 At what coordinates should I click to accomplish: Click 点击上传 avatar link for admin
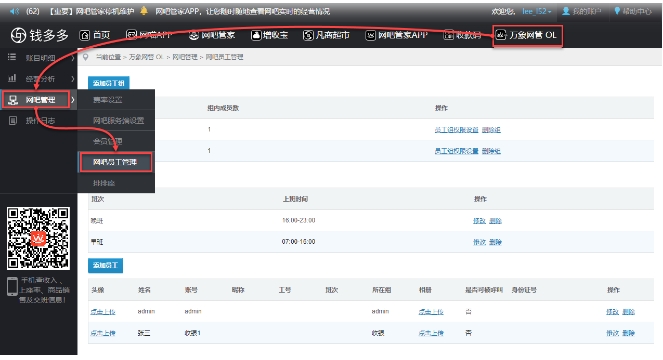click(103, 312)
